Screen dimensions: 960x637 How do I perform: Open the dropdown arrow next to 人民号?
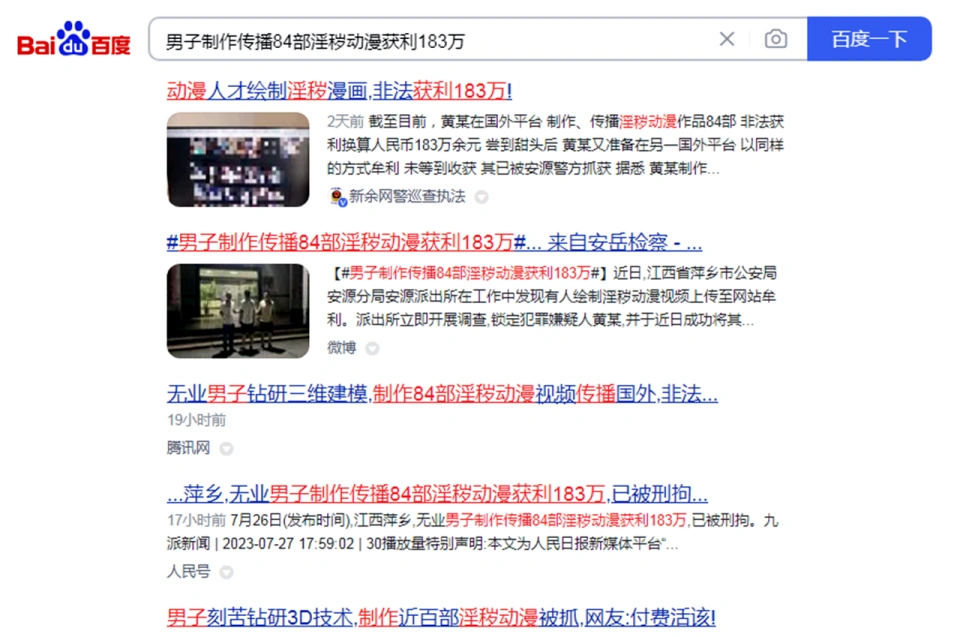coord(226,572)
